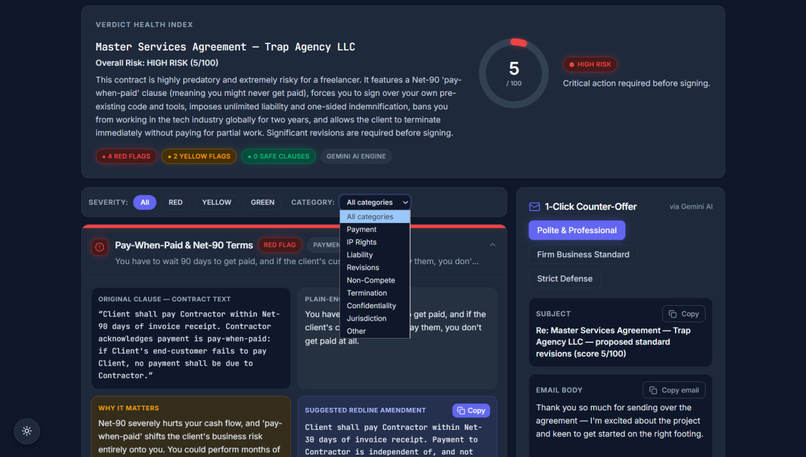Click the email SUBJECT label
This screenshot has width=806, height=457.
pyautogui.click(x=553, y=314)
